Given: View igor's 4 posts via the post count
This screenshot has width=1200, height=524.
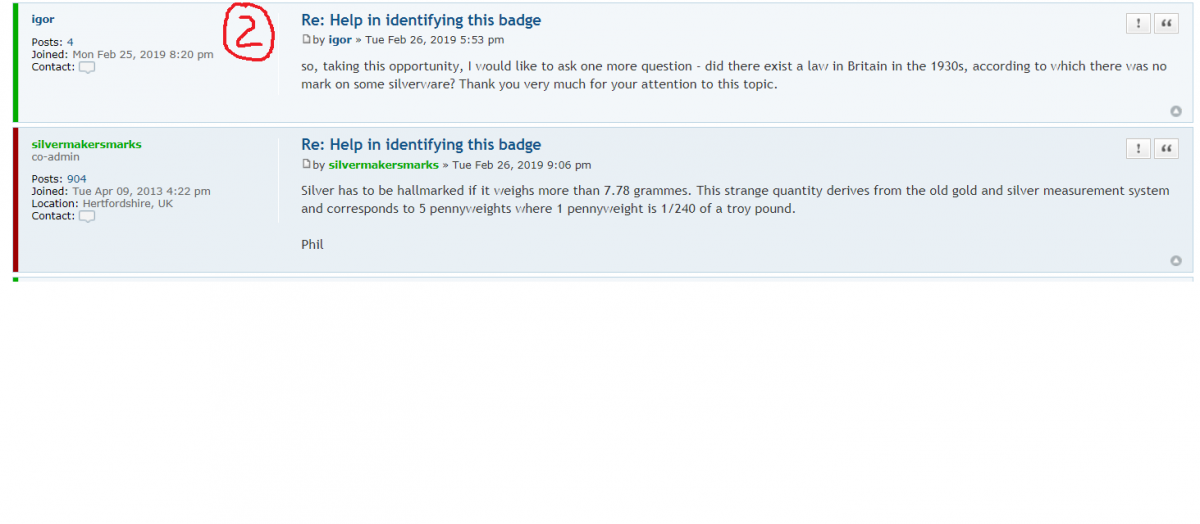Looking at the screenshot, I should point(70,42).
